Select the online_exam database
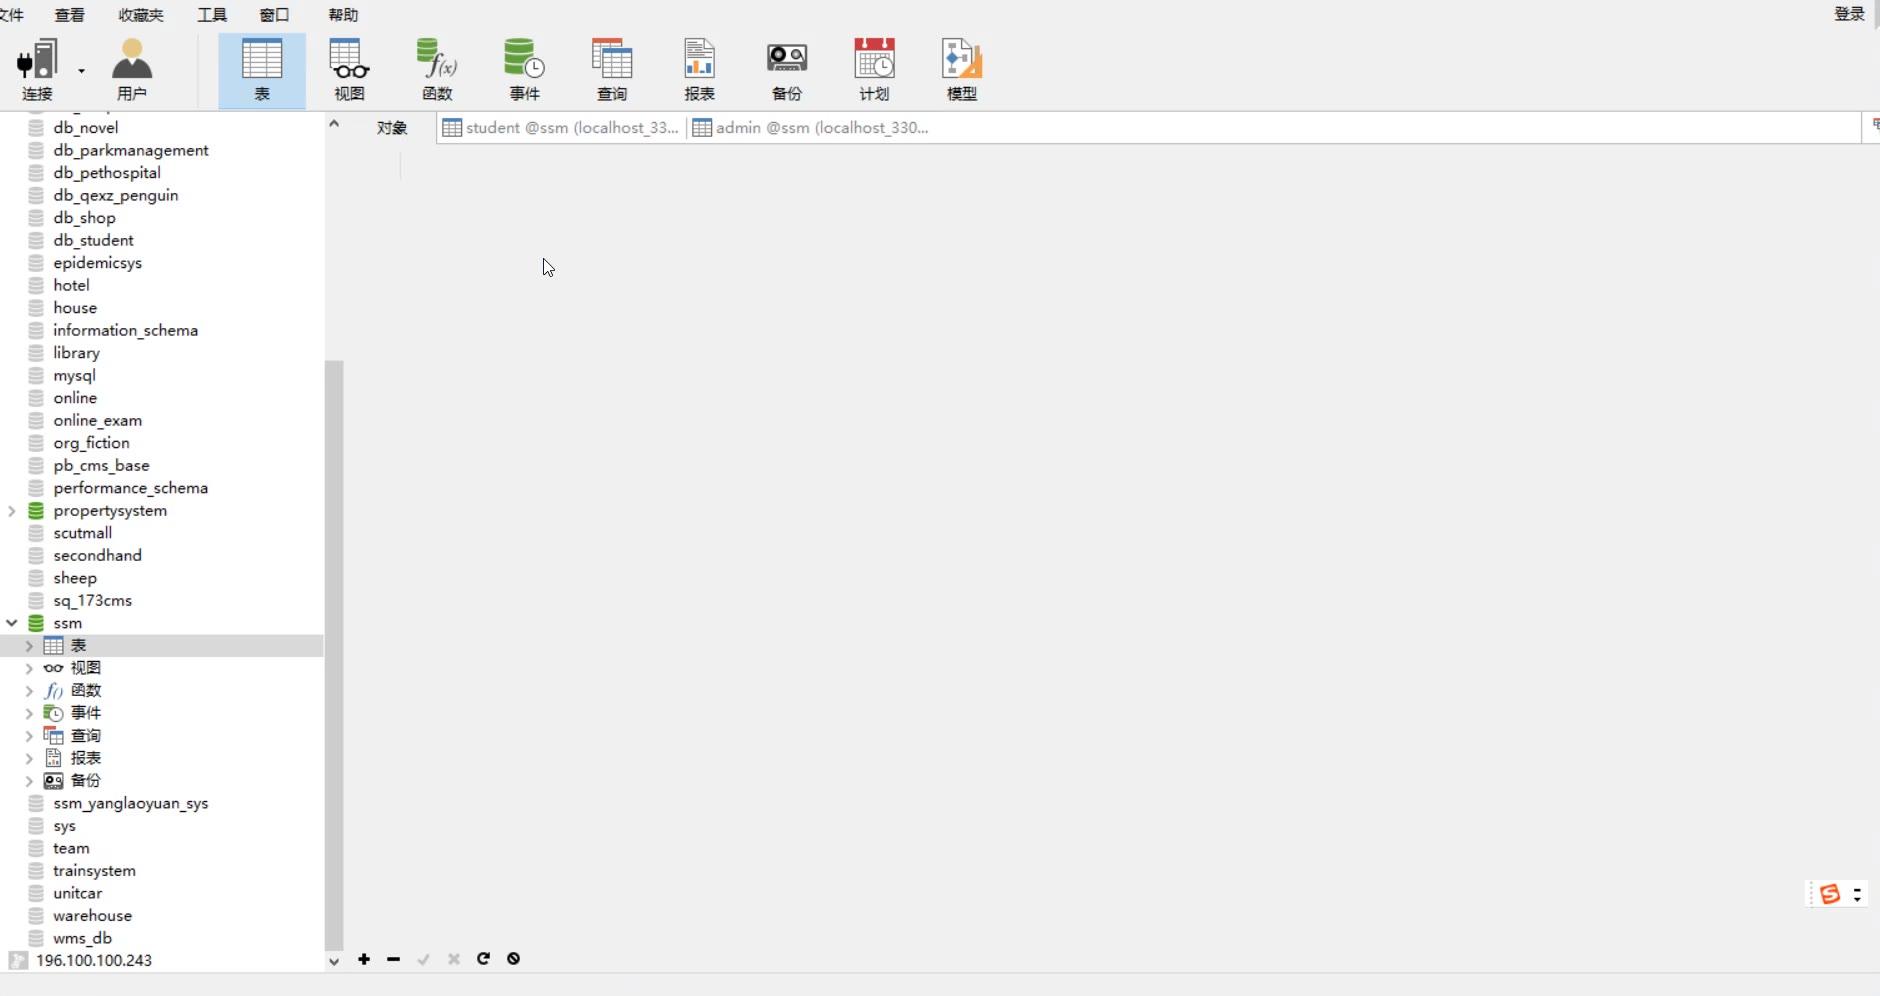 coord(97,421)
